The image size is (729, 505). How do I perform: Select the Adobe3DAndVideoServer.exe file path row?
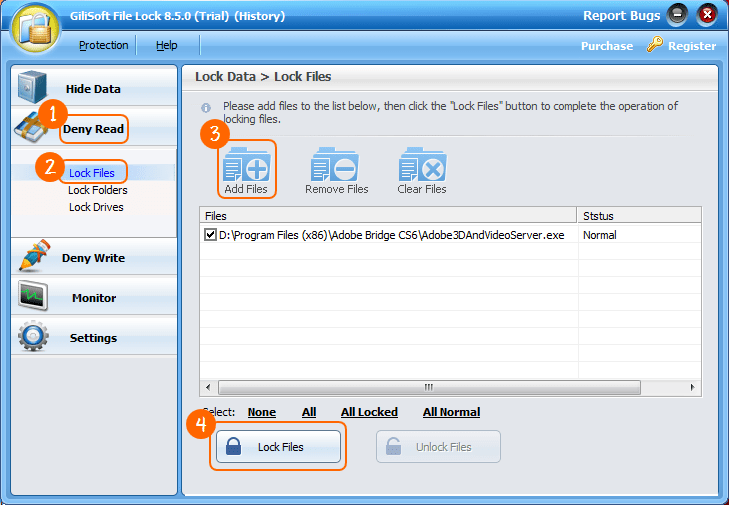pyautogui.click(x=391, y=235)
